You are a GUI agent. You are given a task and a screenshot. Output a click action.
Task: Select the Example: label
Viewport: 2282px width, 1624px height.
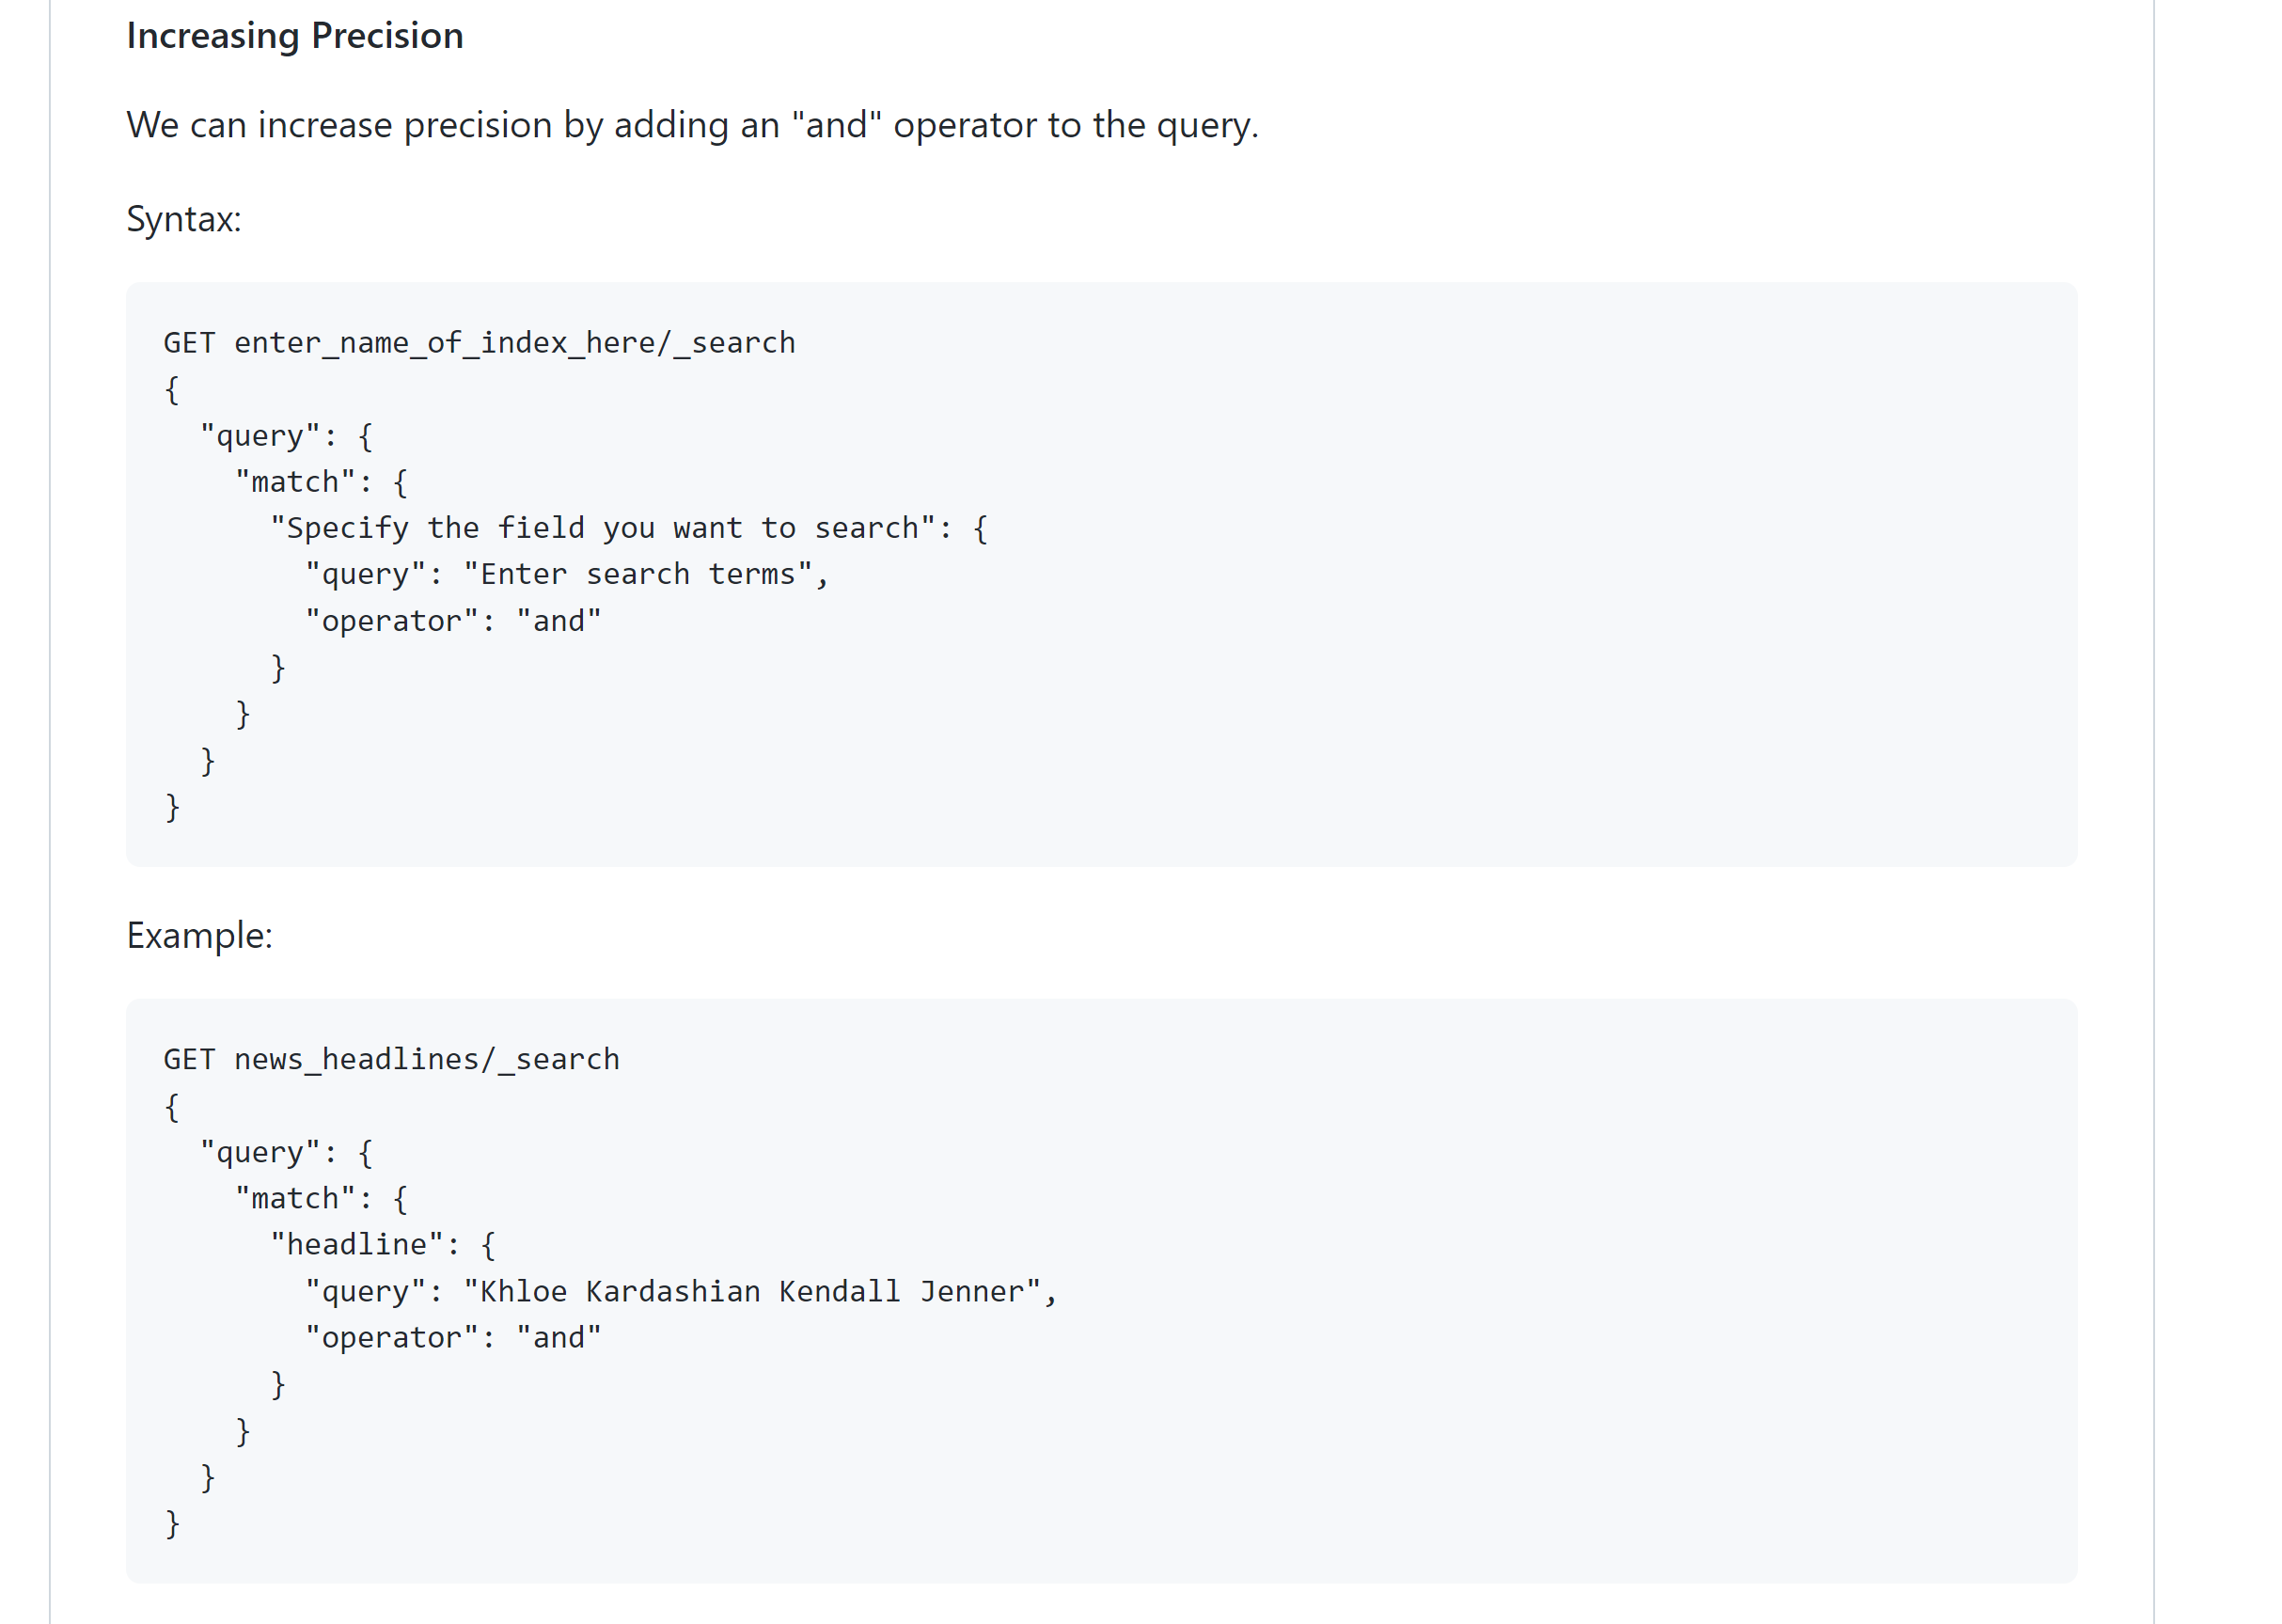tap(199, 937)
